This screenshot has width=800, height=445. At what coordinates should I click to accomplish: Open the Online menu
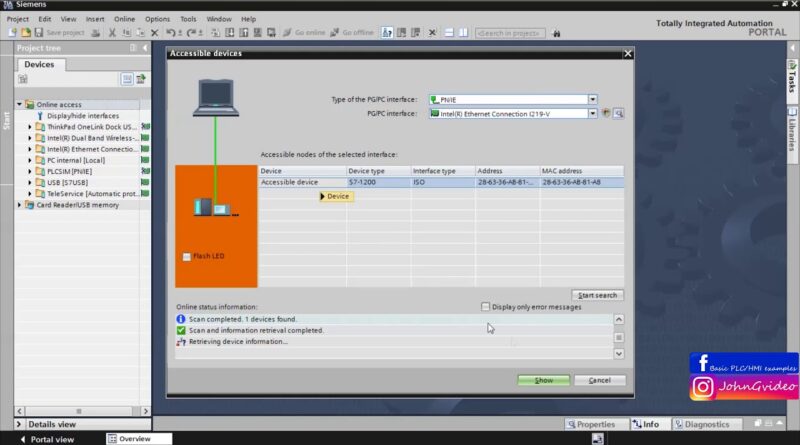point(124,19)
